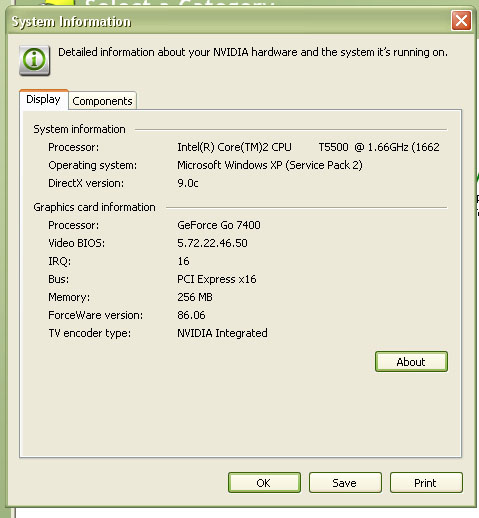Click the IRQ: label
479x518 pixels.
point(60,261)
